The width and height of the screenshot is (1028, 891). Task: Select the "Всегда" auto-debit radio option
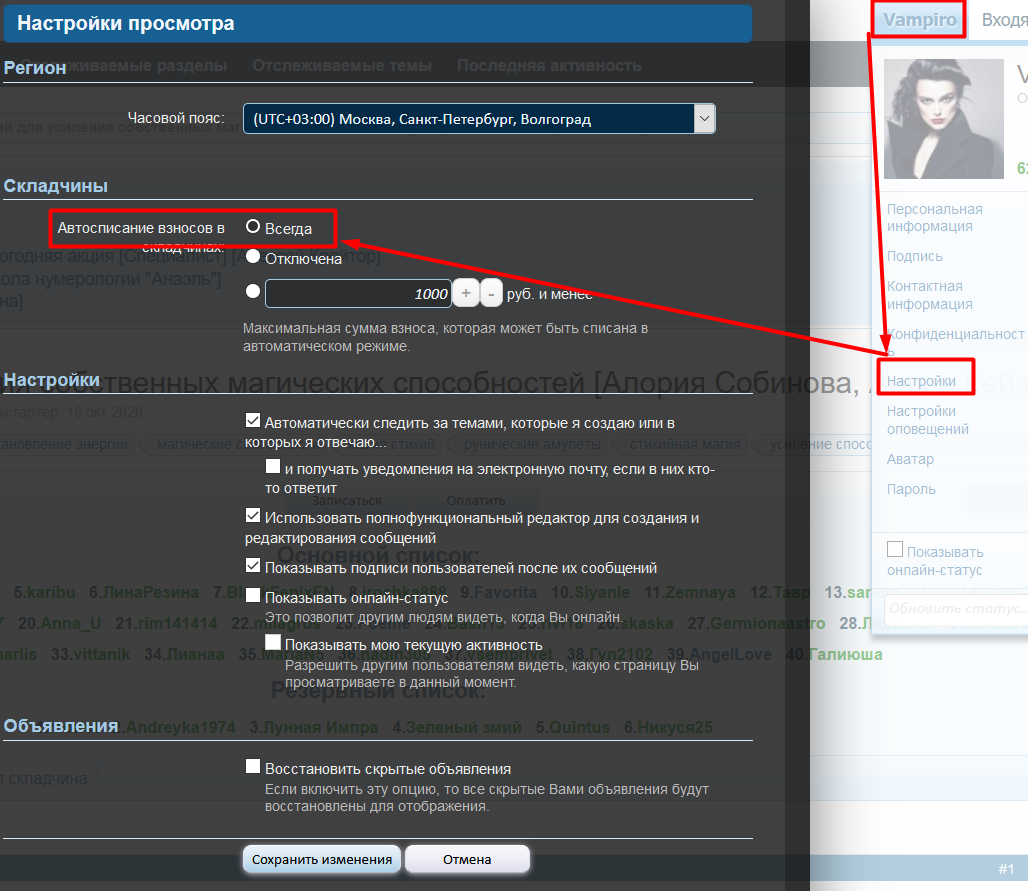coord(253,227)
